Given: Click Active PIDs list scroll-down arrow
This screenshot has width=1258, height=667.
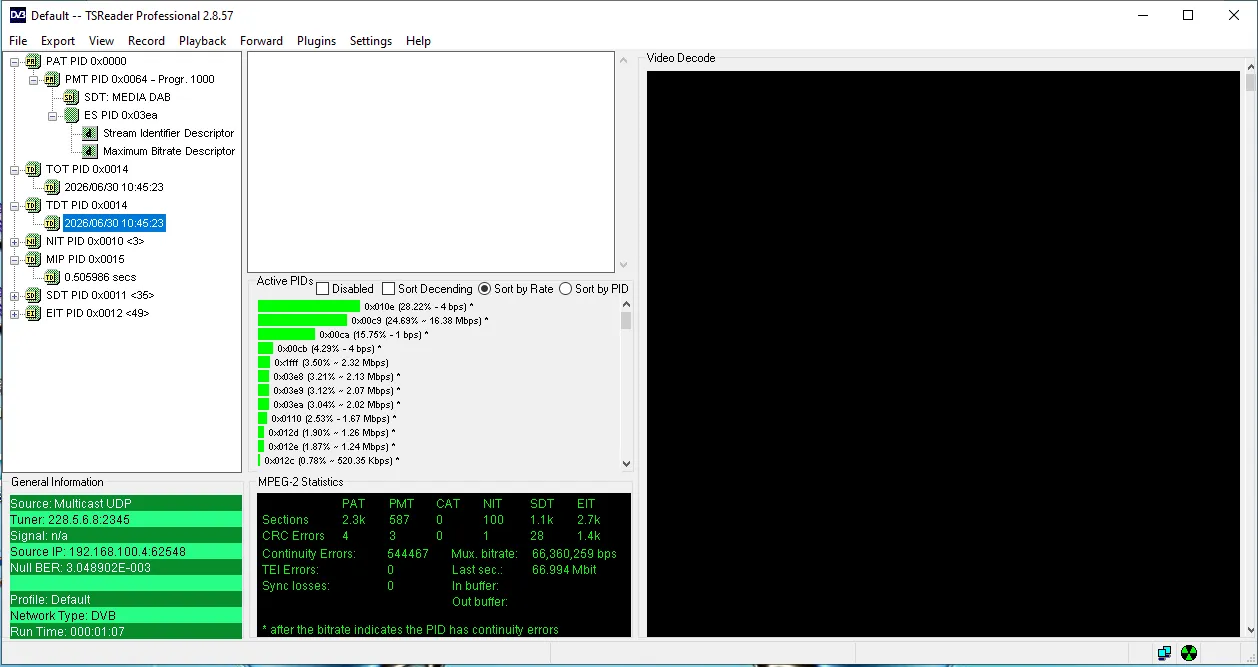Looking at the screenshot, I should (626, 463).
